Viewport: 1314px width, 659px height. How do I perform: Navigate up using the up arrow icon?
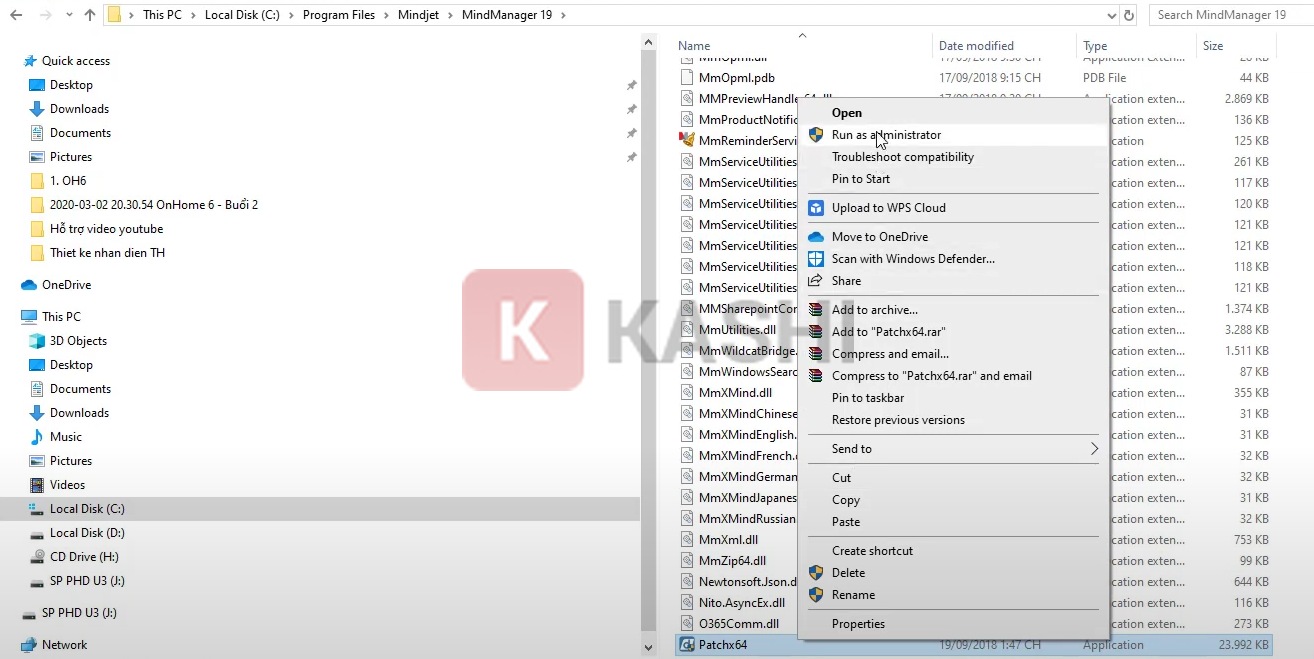(x=89, y=14)
